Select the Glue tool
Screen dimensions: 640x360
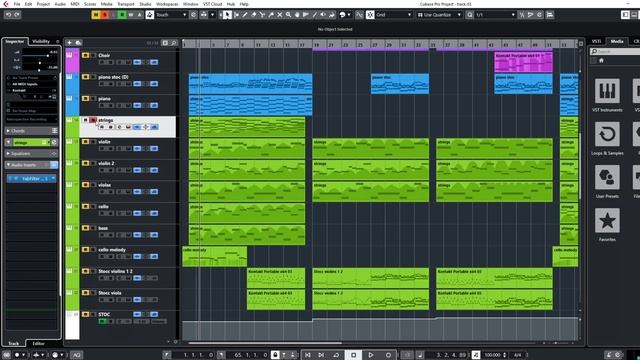click(x=271, y=15)
